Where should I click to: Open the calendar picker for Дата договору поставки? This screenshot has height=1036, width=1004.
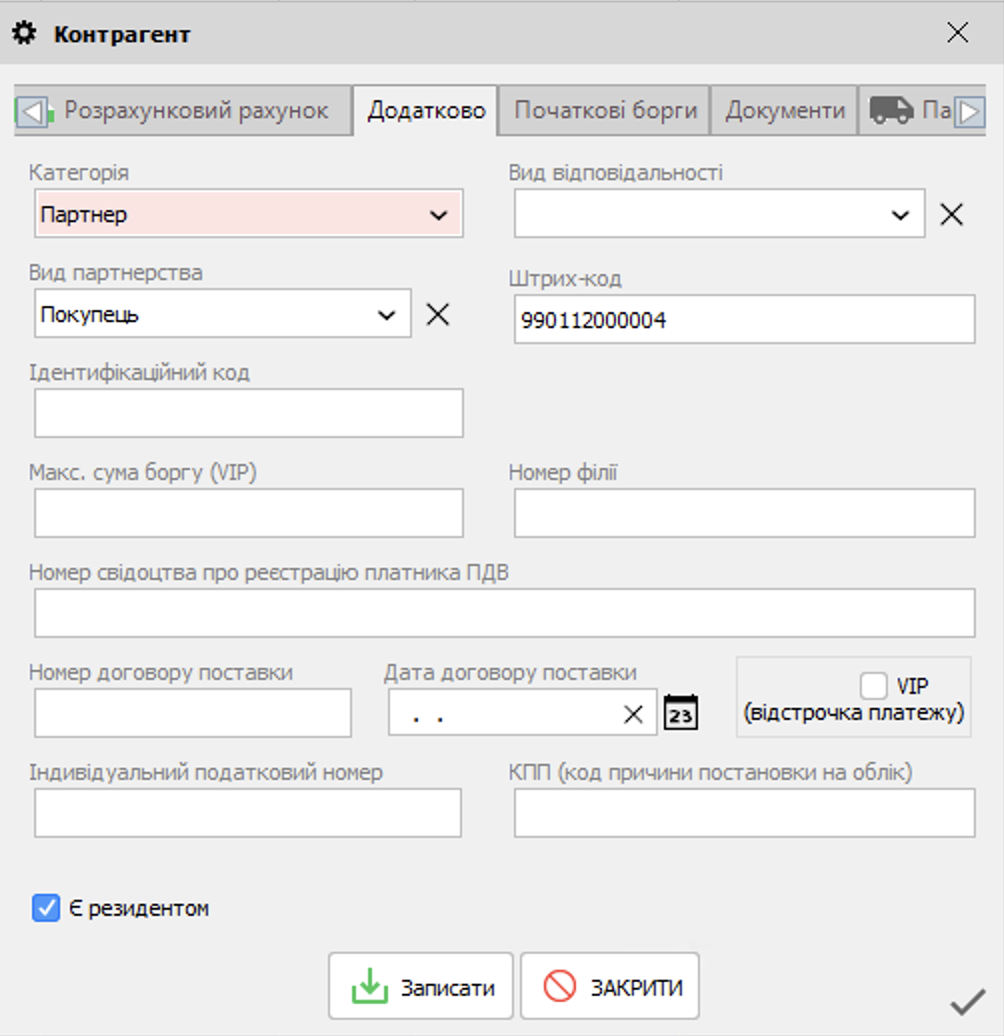point(681,714)
